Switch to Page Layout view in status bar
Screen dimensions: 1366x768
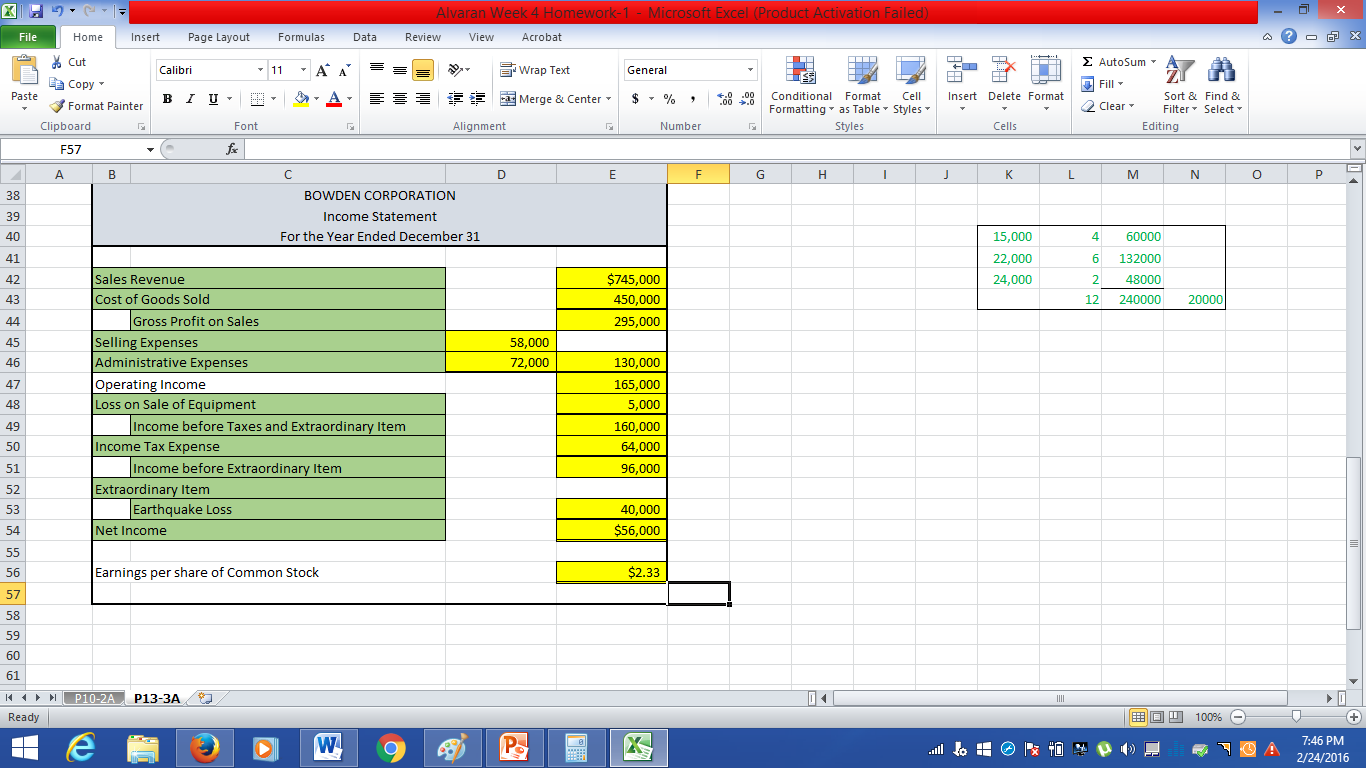coord(1159,717)
